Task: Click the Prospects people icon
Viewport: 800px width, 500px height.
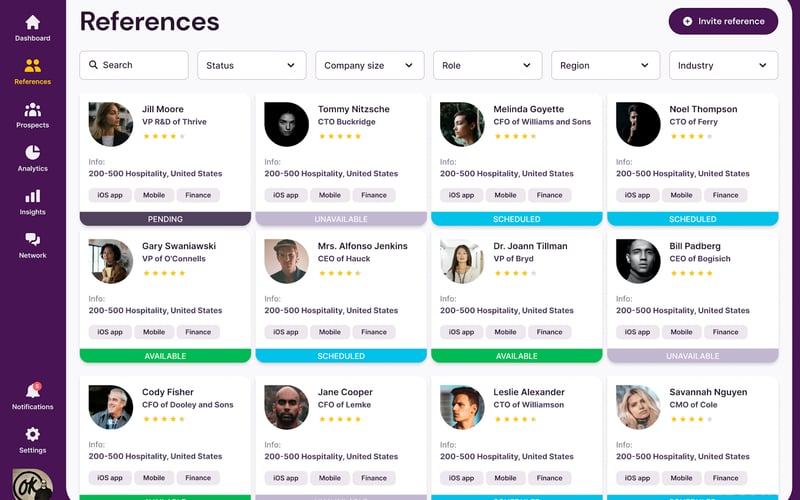Action: tap(32, 110)
